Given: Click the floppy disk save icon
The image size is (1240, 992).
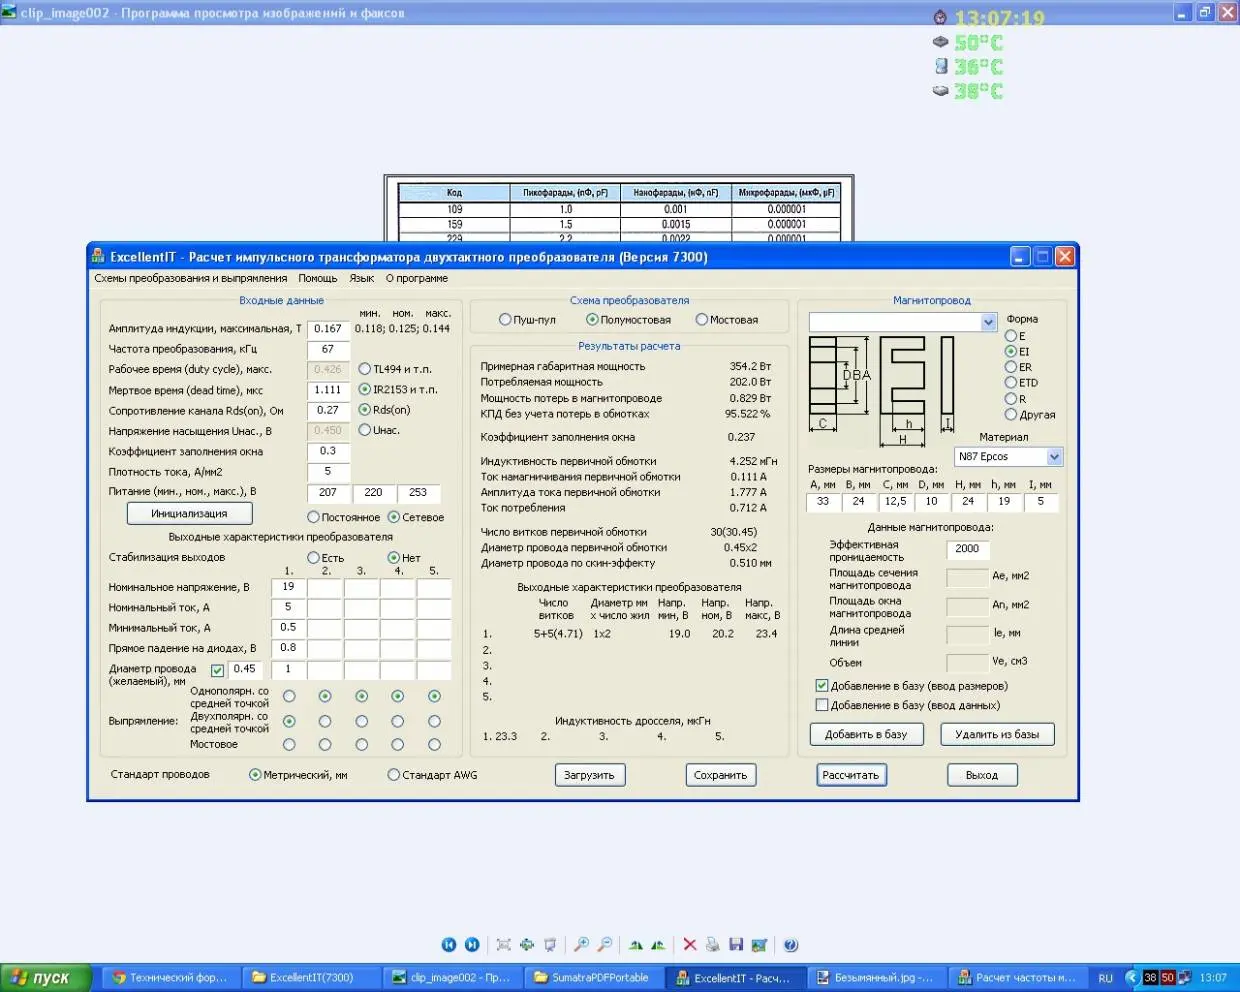Looking at the screenshot, I should pos(736,945).
